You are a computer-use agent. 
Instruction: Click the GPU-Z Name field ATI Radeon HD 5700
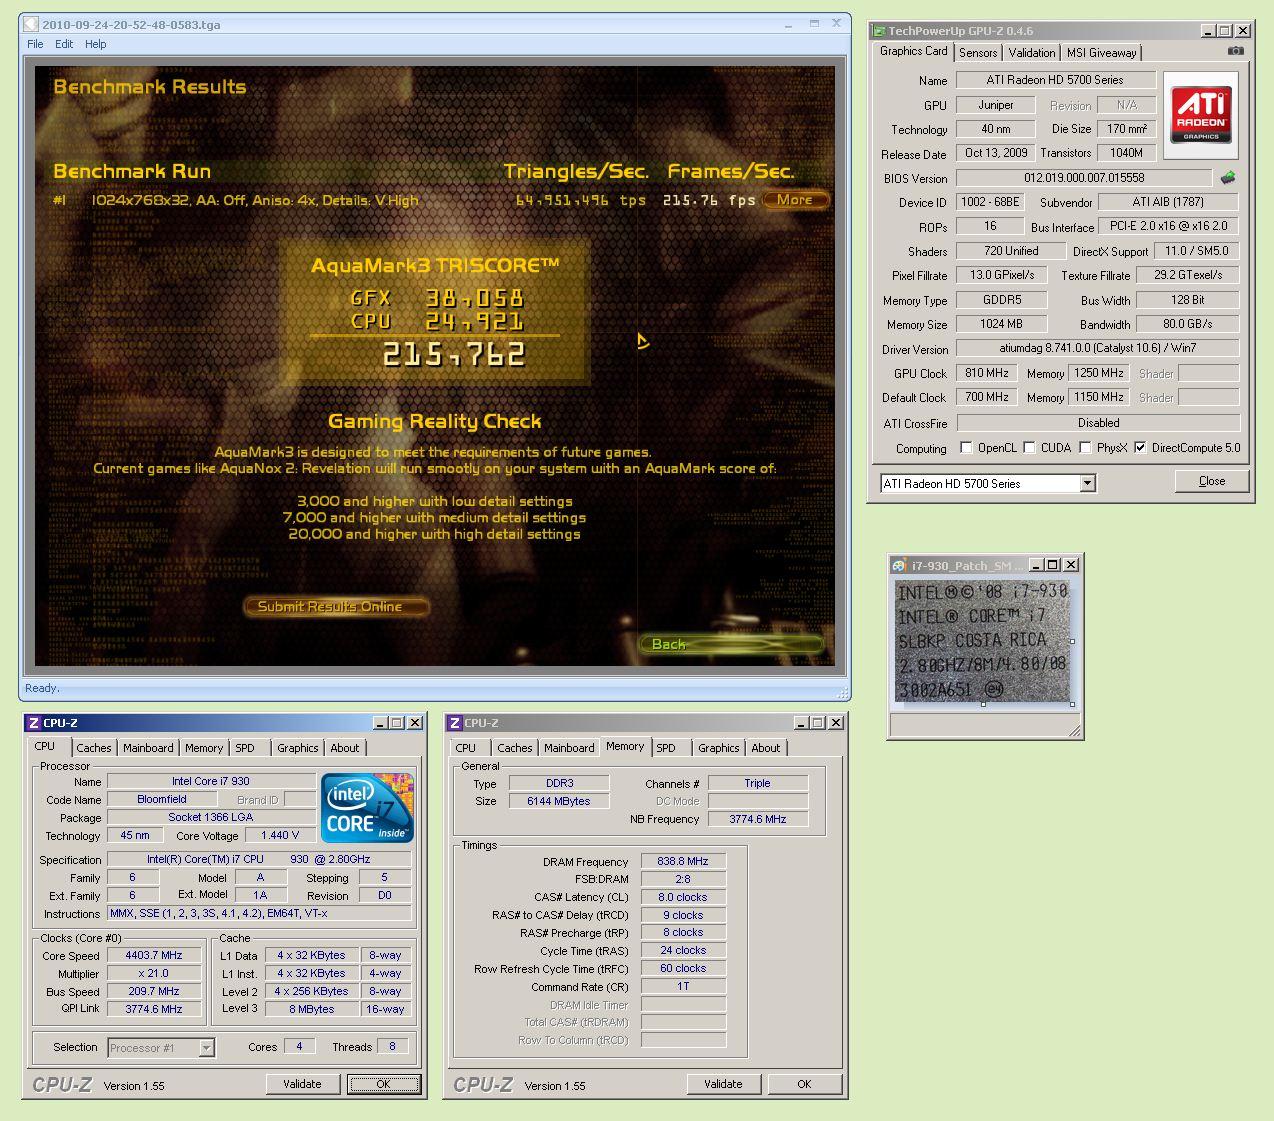(x=1055, y=80)
